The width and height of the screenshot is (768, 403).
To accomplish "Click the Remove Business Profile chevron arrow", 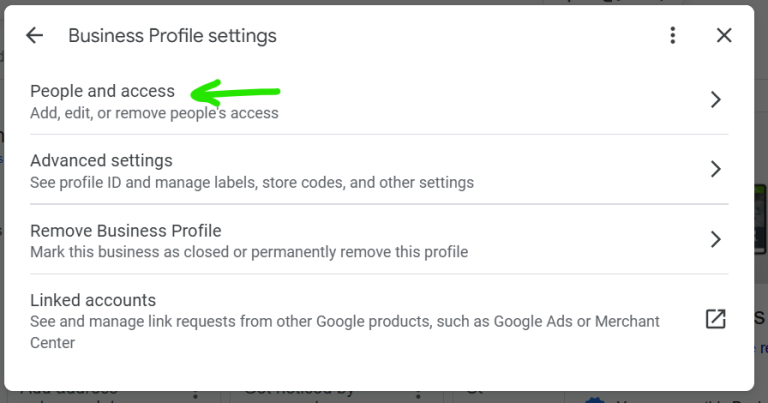I will coord(715,239).
